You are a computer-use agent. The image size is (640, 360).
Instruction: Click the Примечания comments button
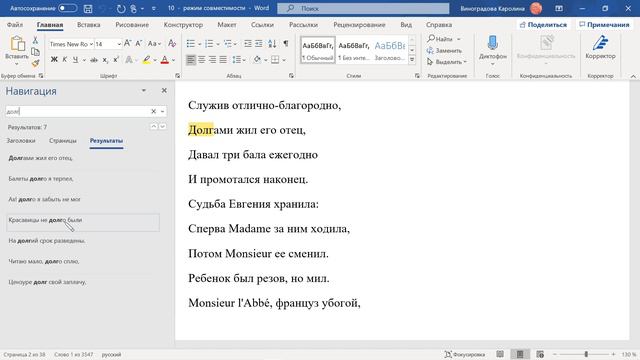tap(604, 25)
